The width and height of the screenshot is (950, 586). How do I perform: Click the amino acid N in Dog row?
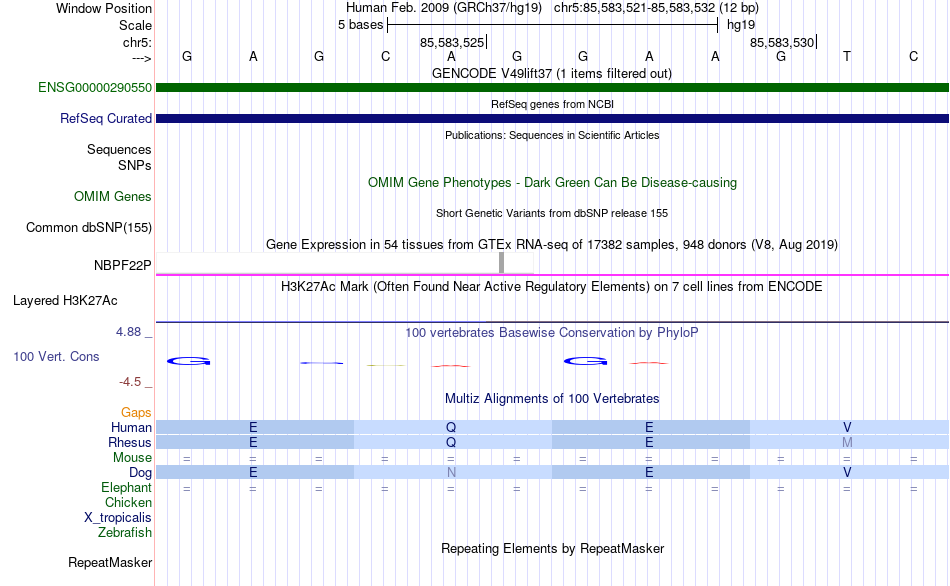coord(451,472)
